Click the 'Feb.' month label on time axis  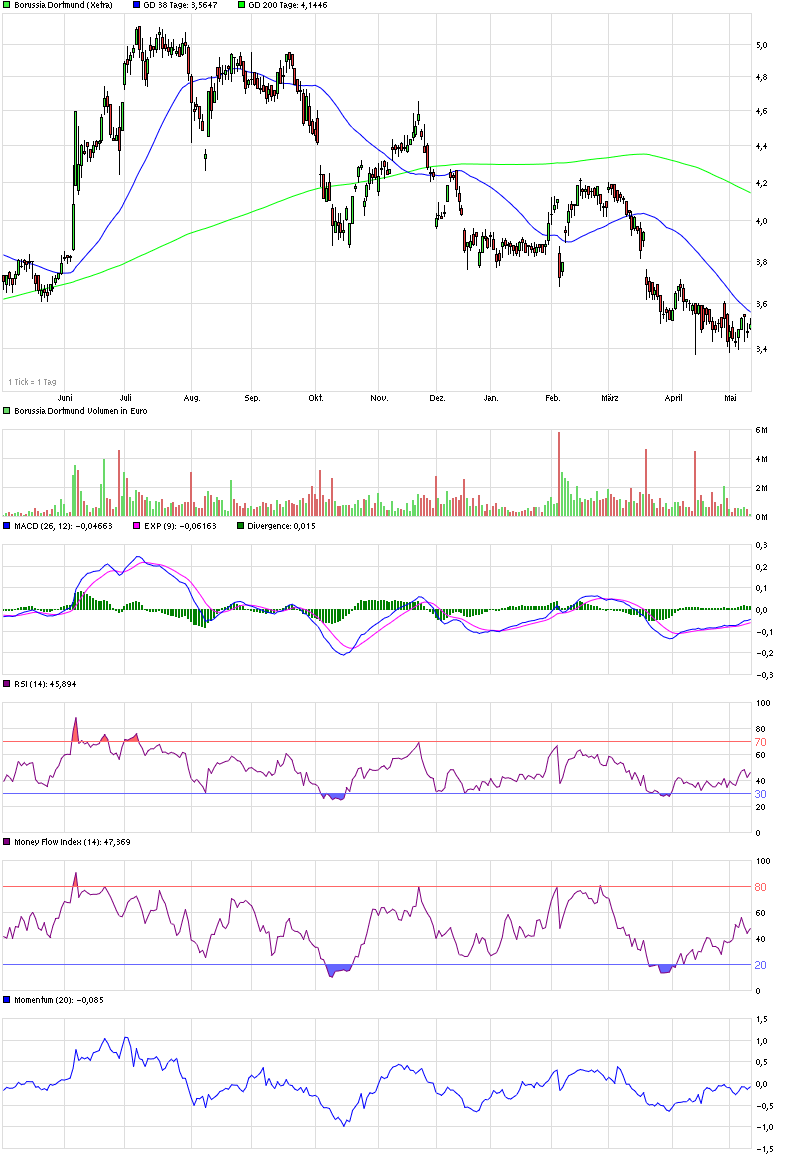click(553, 398)
